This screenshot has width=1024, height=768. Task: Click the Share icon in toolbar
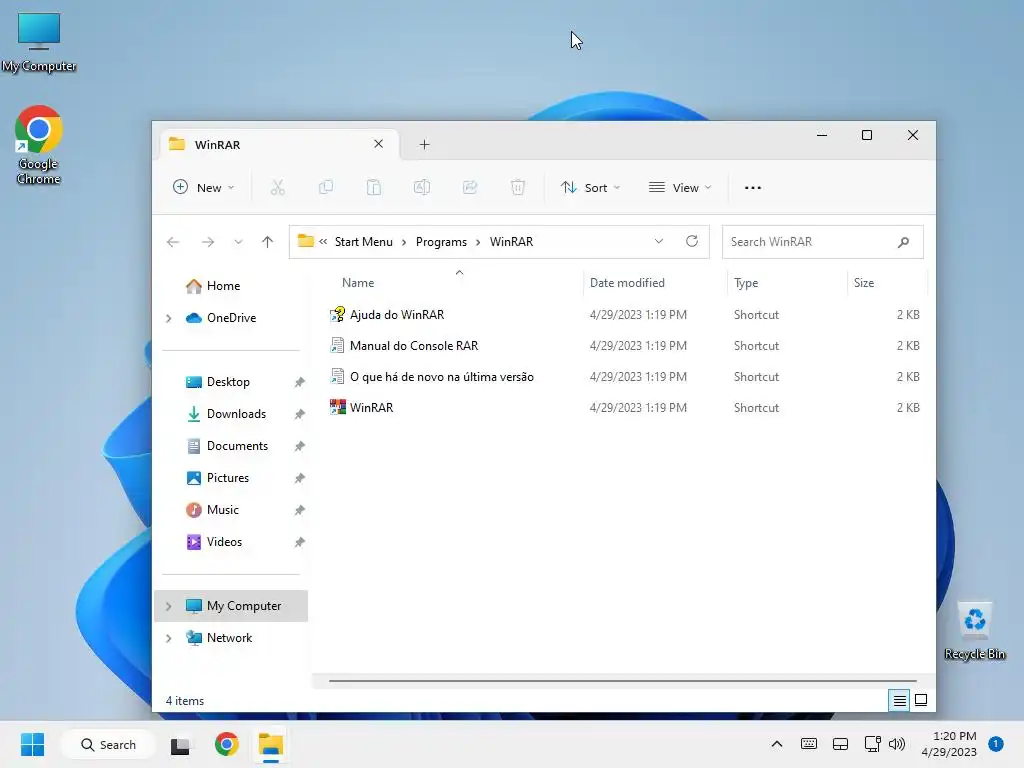[x=470, y=188]
